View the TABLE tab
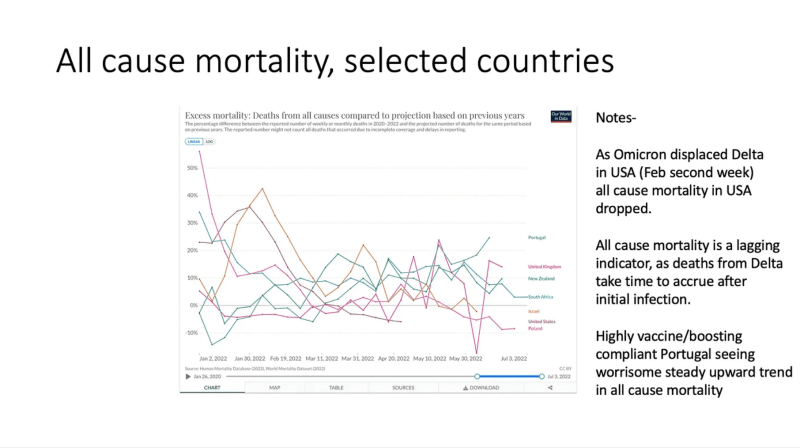The image size is (800, 448). (336, 388)
